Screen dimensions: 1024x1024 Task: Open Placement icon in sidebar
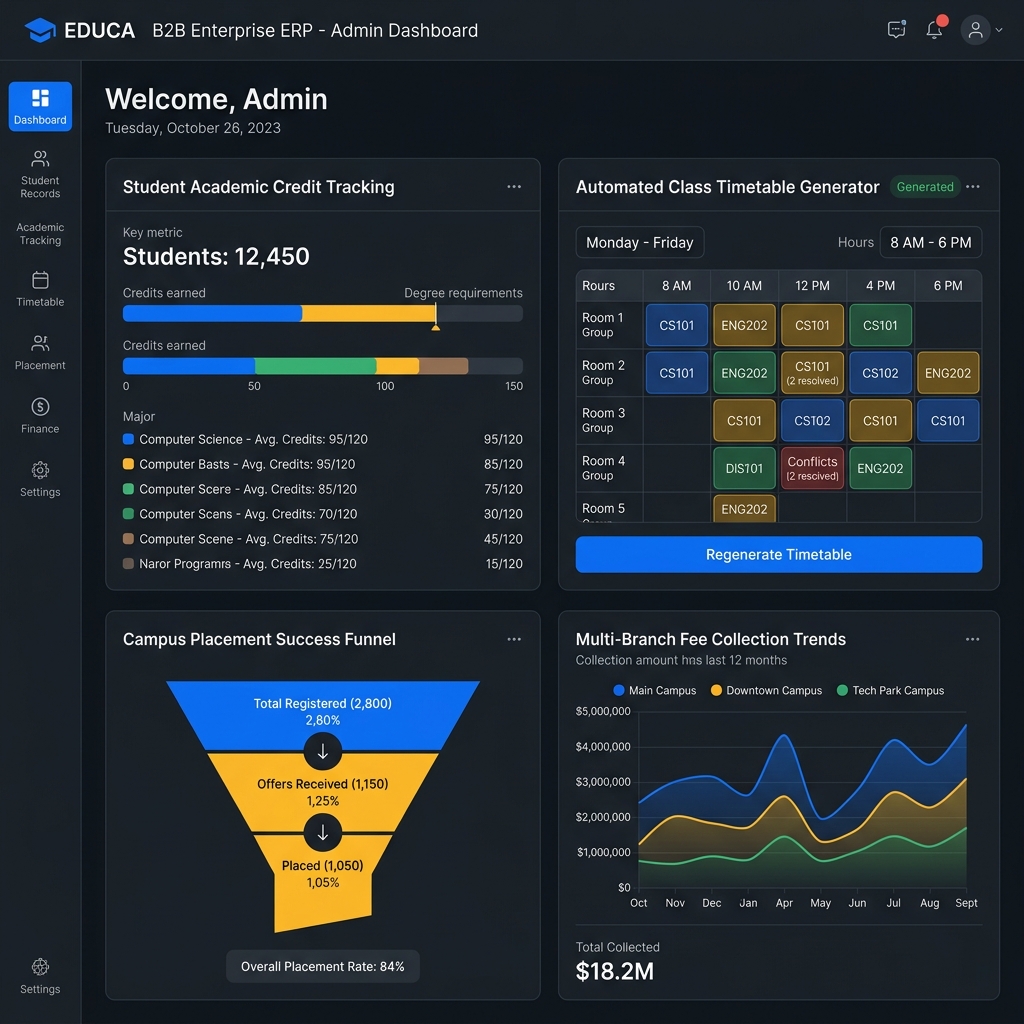click(40, 343)
